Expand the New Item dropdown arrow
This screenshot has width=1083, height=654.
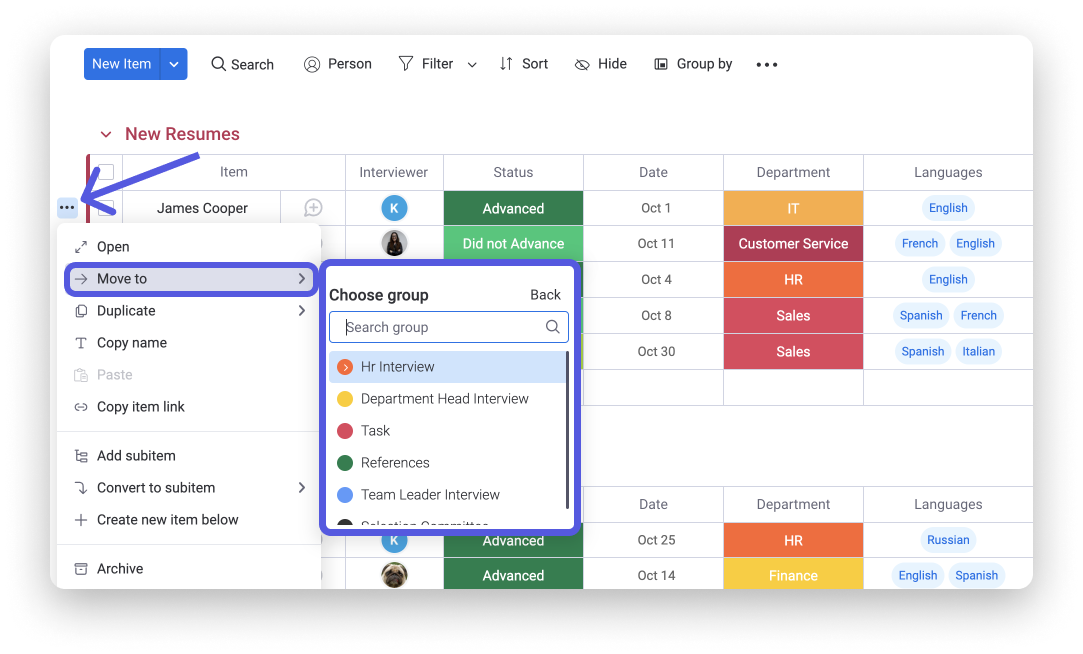click(174, 64)
